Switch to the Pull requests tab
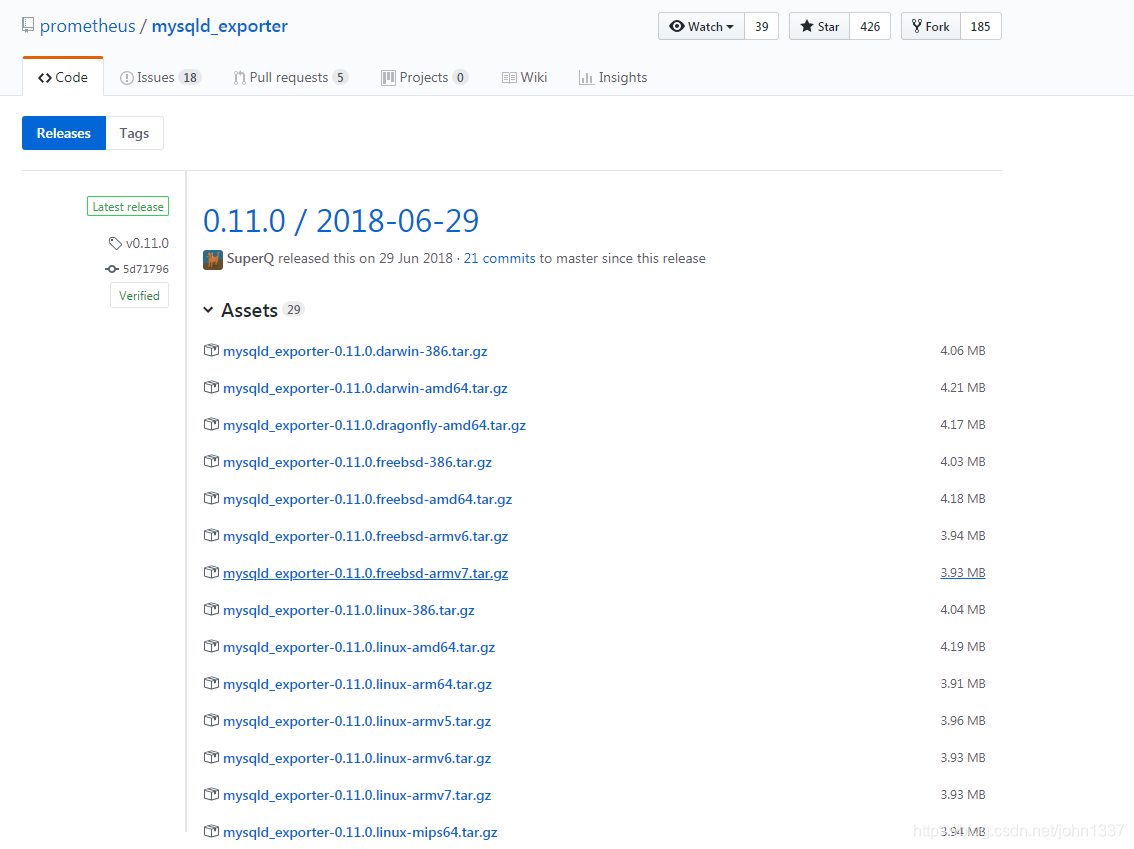This screenshot has height=849, width=1134. point(291,77)
